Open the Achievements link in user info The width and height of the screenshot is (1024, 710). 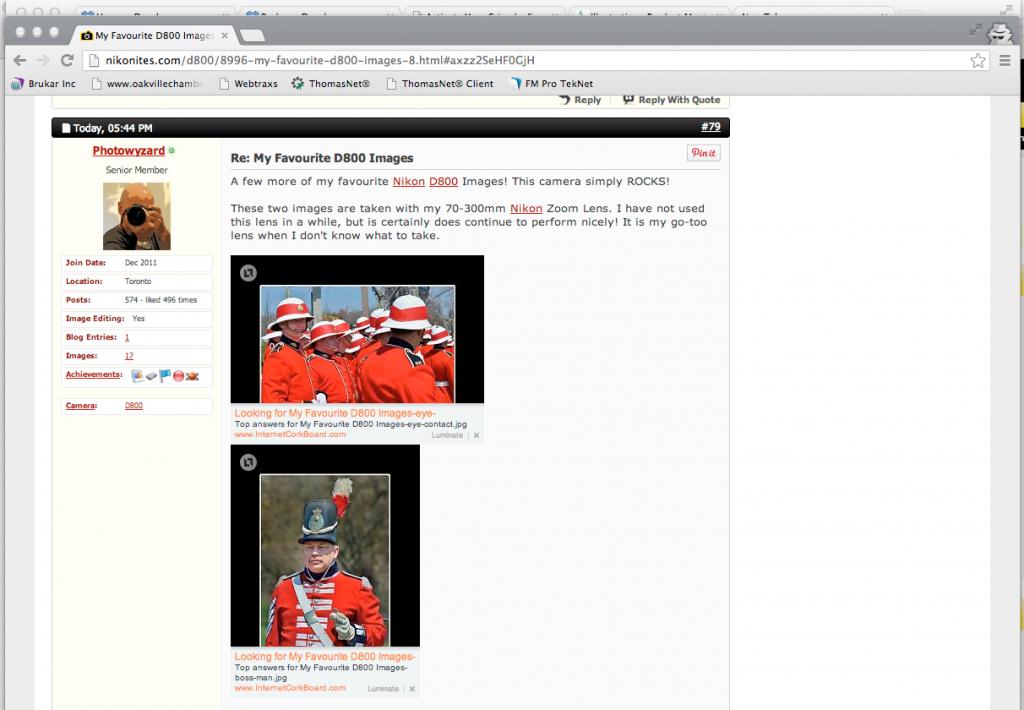point(93,374)
